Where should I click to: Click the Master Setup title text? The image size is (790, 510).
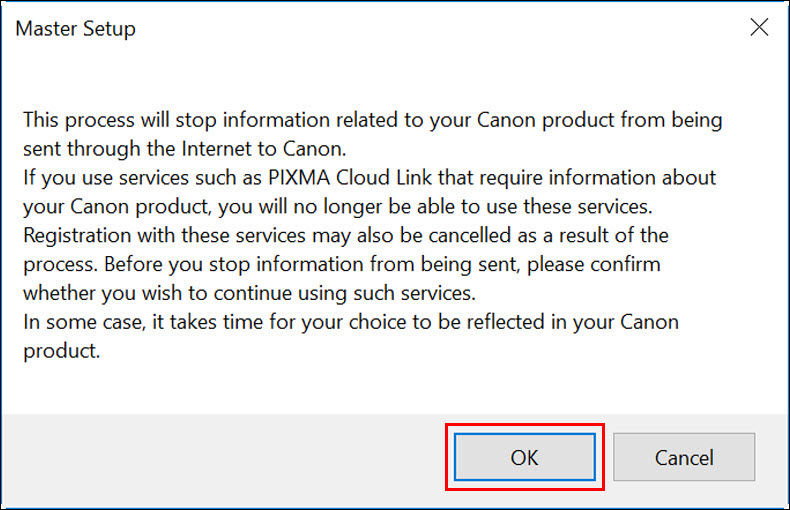tap(76, 29)
